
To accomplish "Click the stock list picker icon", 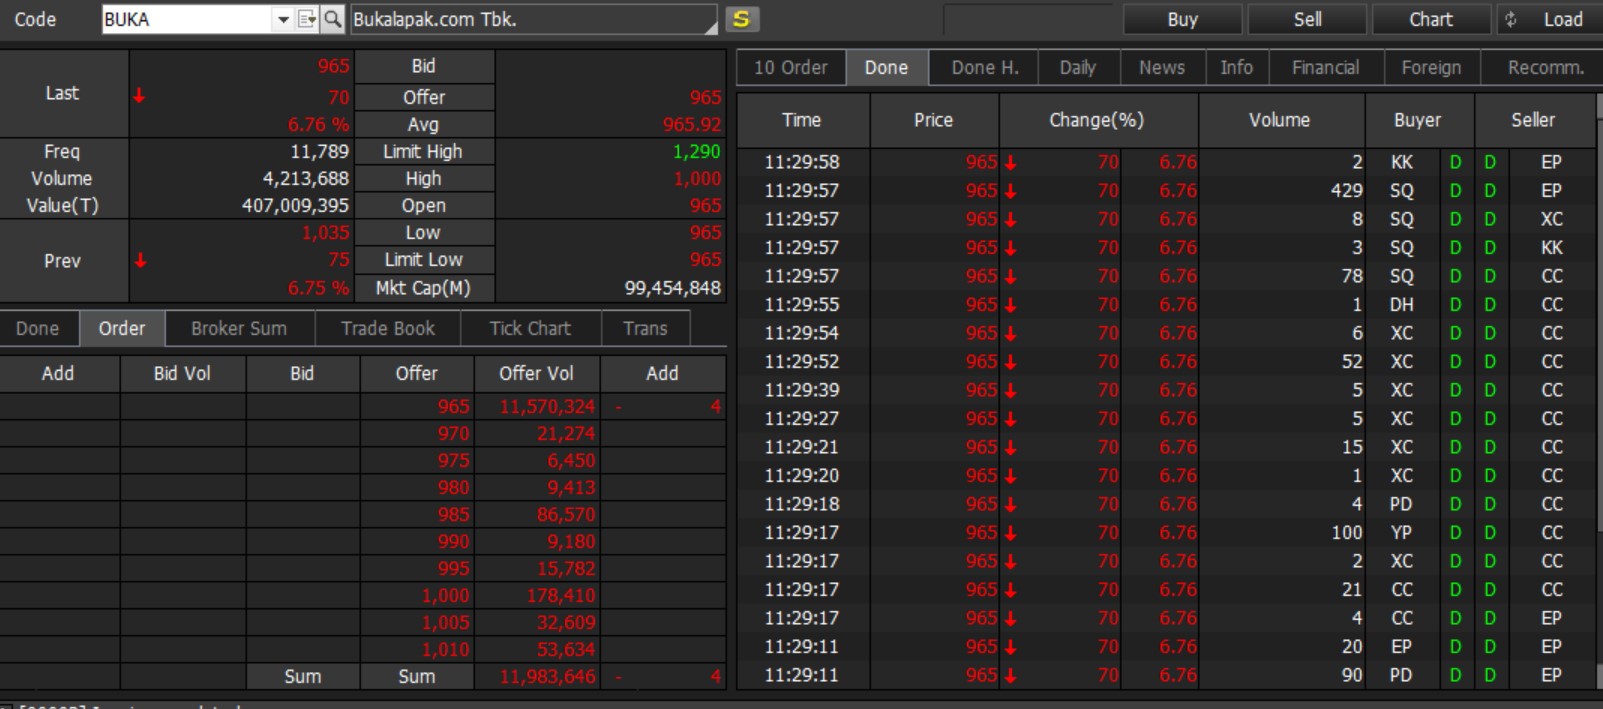I will click(x=307, y=19).
